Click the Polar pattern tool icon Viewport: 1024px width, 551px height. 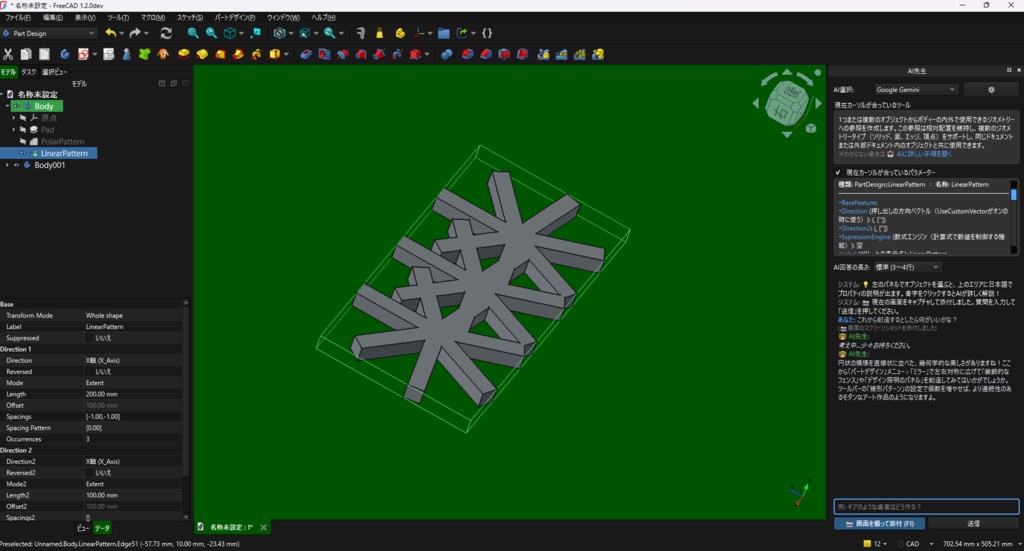coord(579,54)
